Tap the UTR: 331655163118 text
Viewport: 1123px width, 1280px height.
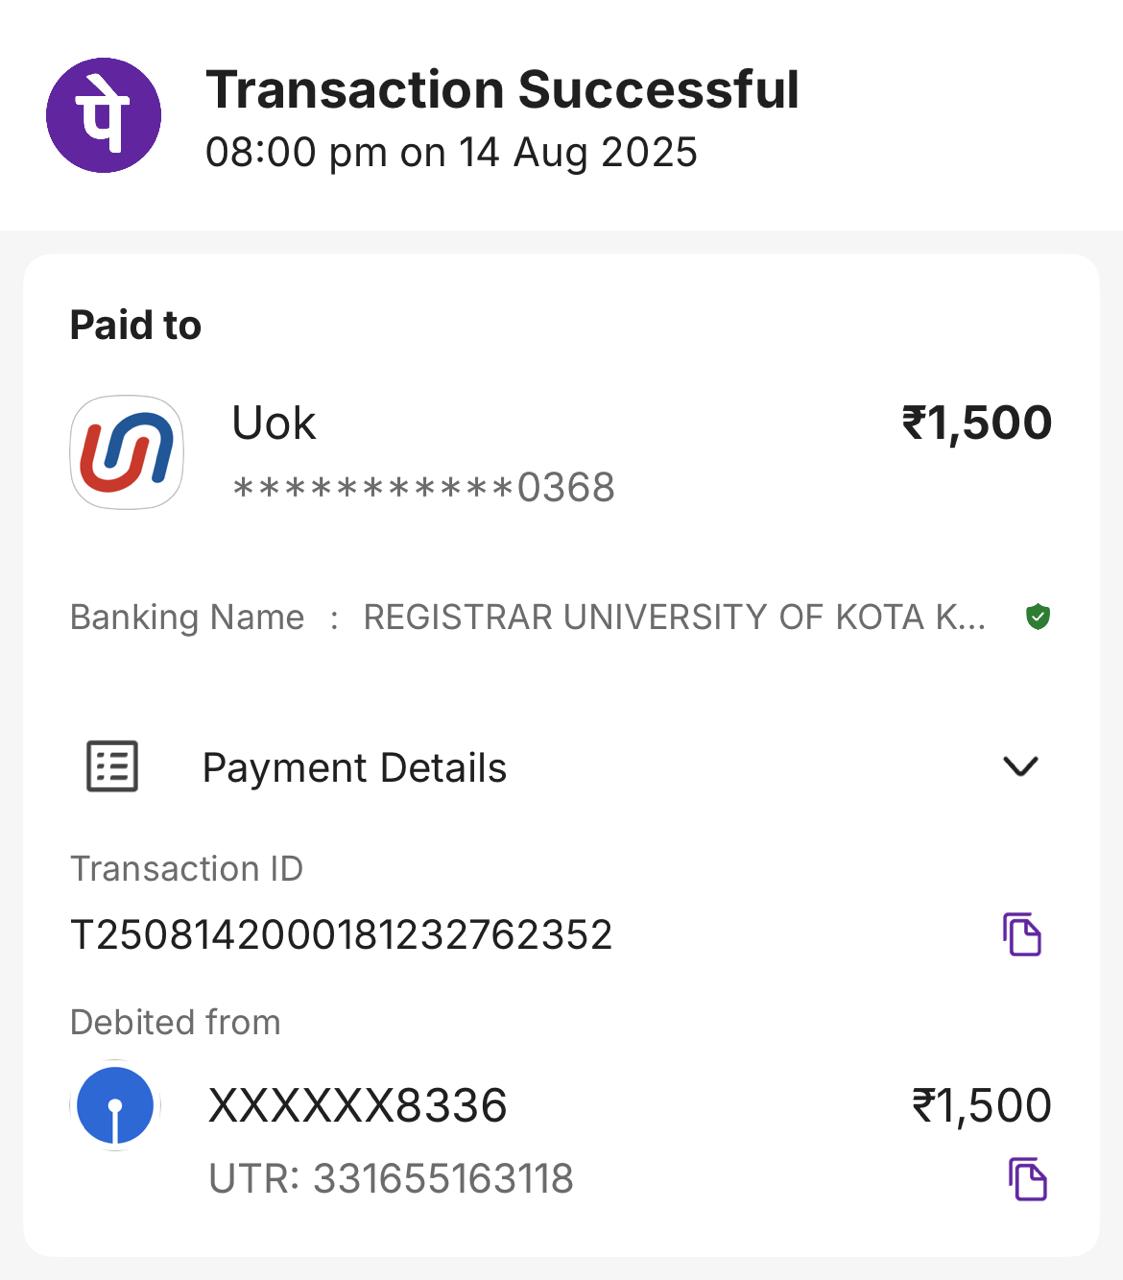click(391, 1179)
